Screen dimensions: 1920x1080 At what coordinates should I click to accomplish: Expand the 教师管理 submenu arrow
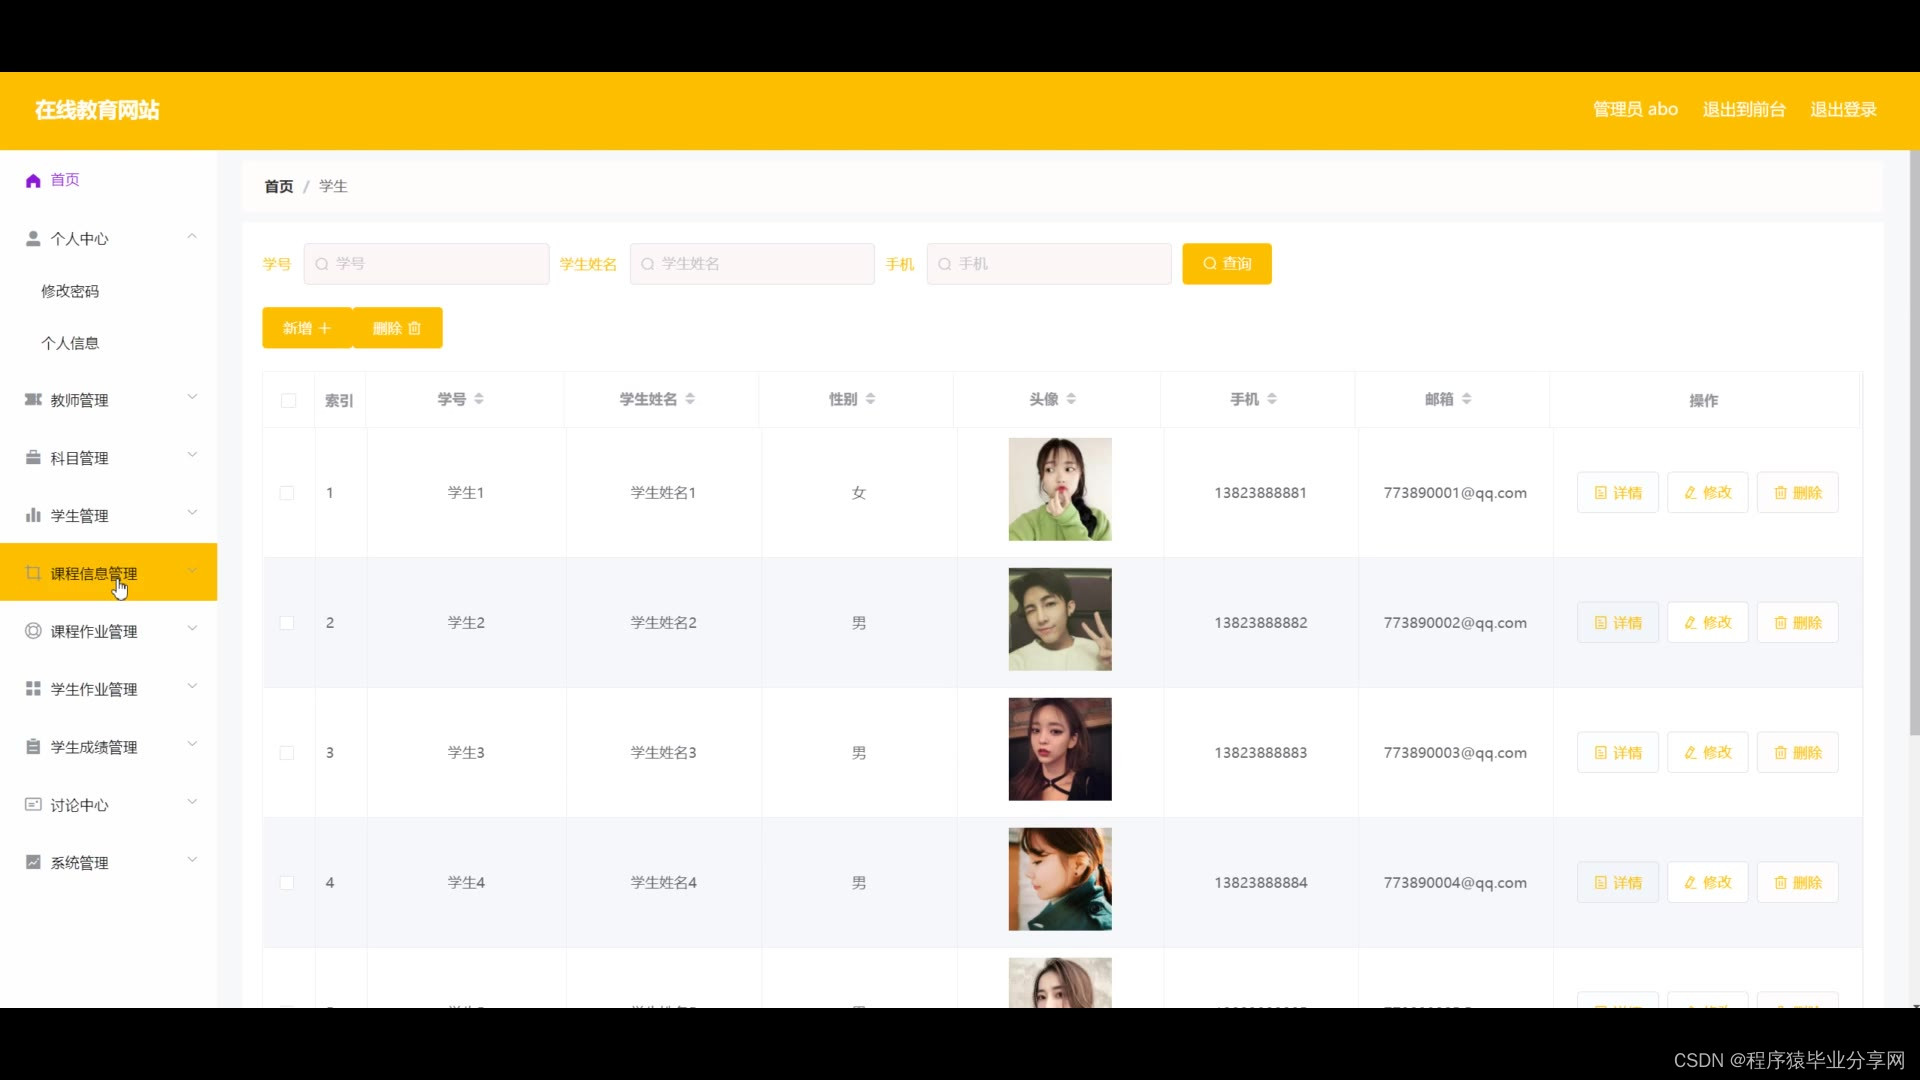pos(192,397)
